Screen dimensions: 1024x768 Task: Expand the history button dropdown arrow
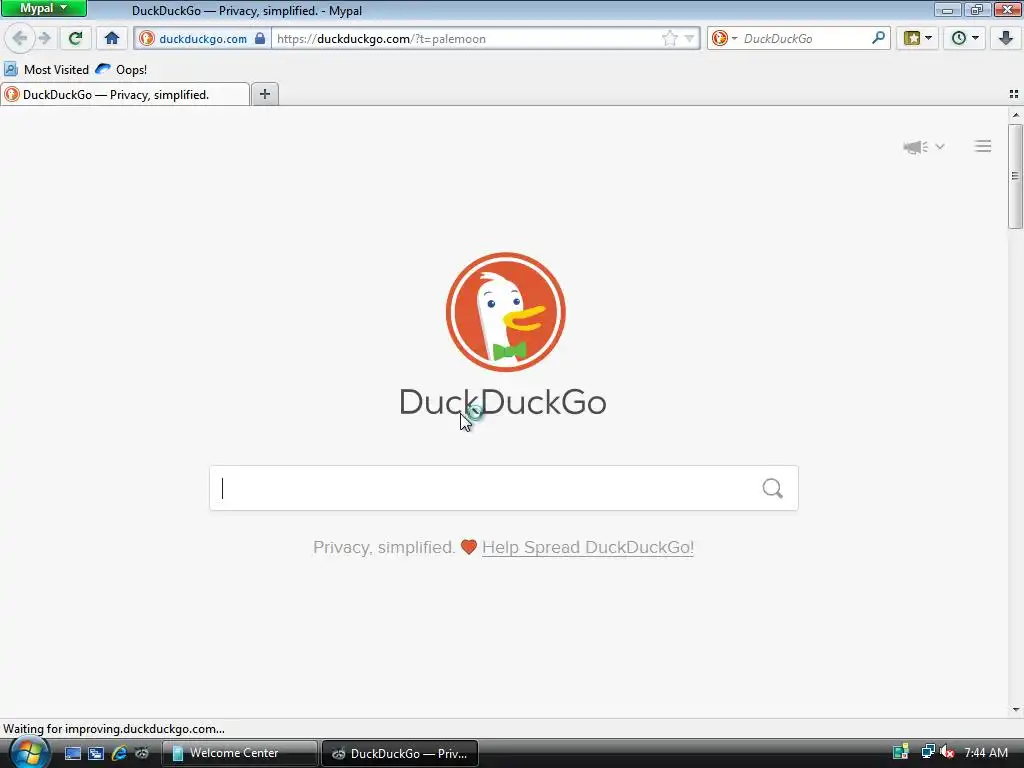pyautogui.click(x=976, y=38)
